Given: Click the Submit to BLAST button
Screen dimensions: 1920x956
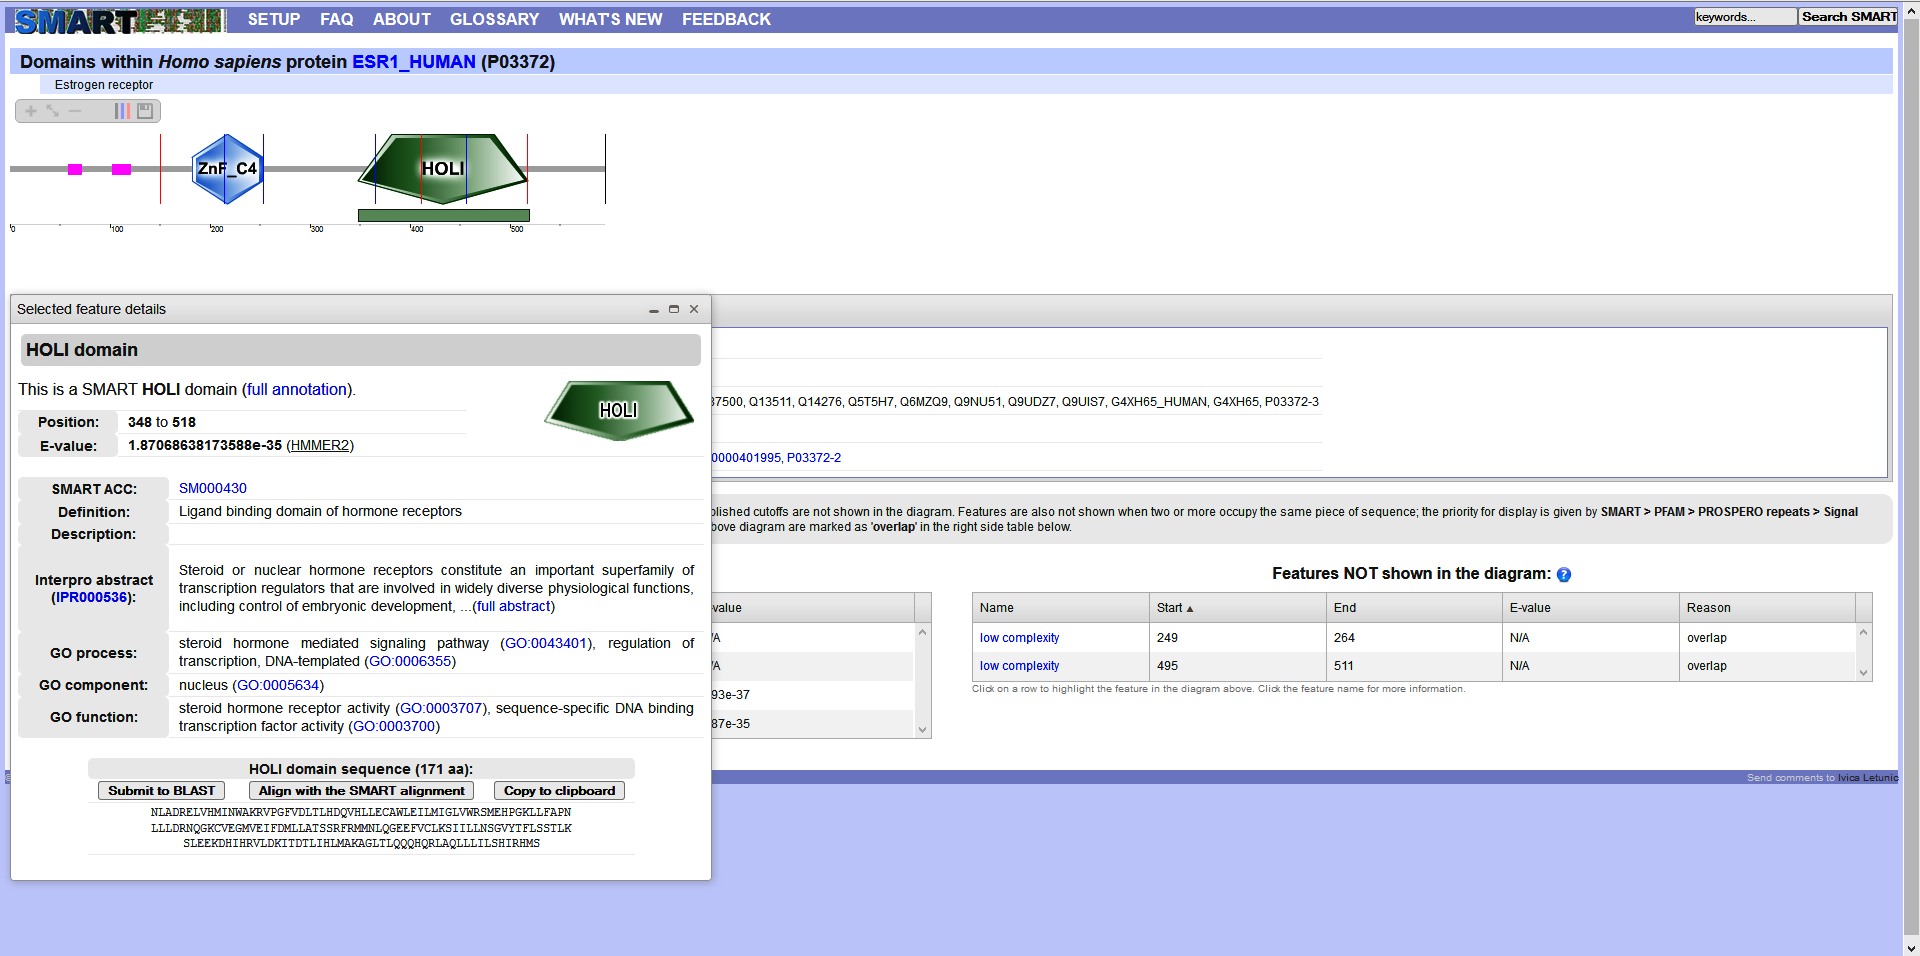Looking at the screenshot, I should pyautogui.click(x=161, y=791).
